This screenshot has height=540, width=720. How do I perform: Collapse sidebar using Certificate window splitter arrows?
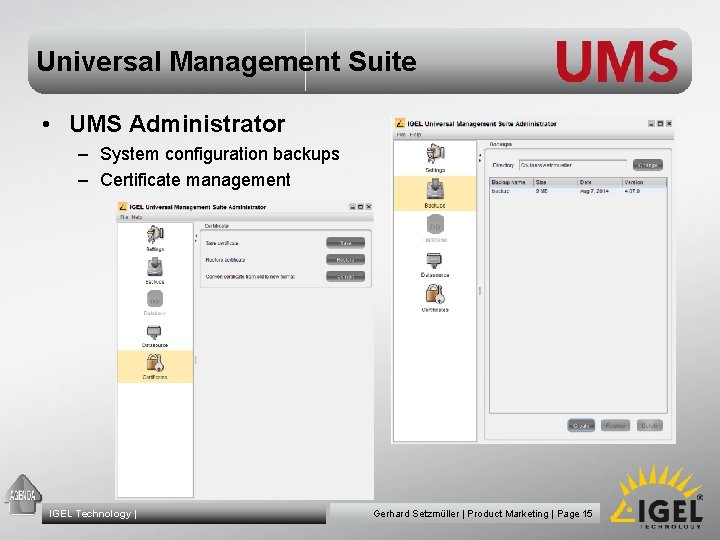point(196,238)
